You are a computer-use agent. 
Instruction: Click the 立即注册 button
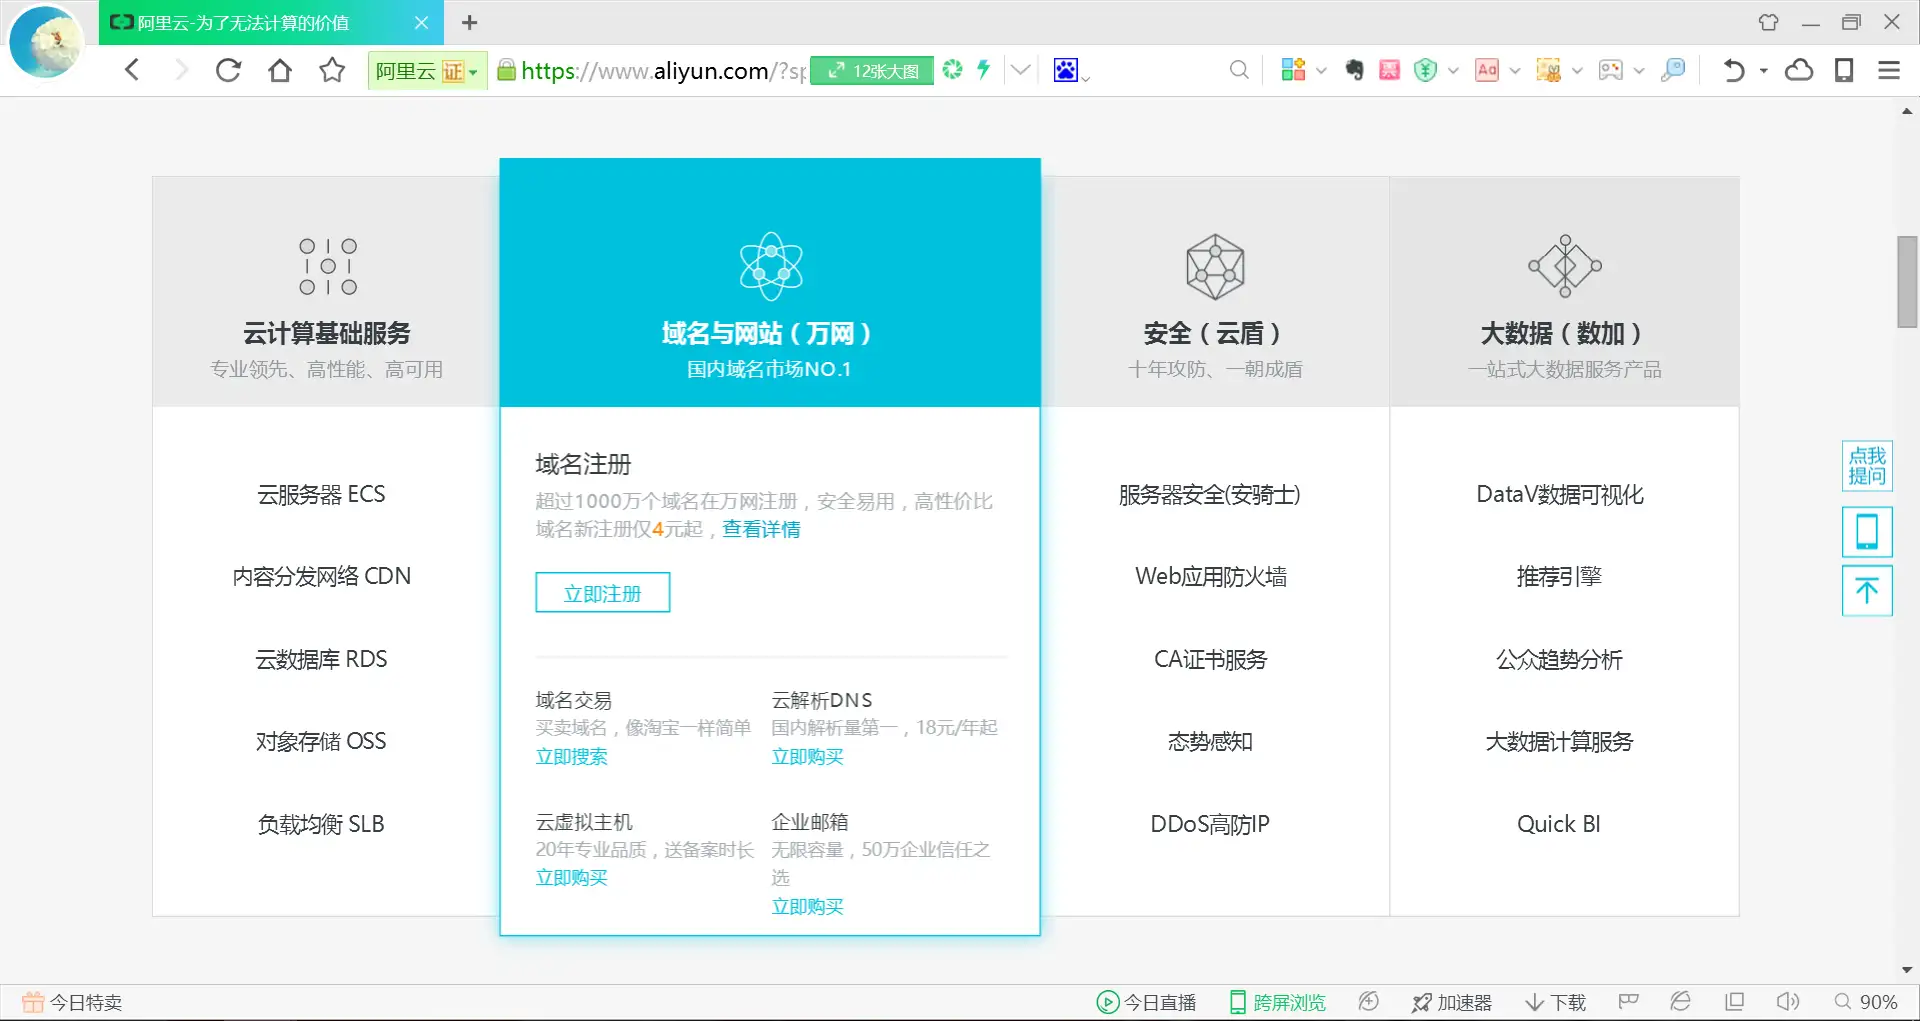602,593
